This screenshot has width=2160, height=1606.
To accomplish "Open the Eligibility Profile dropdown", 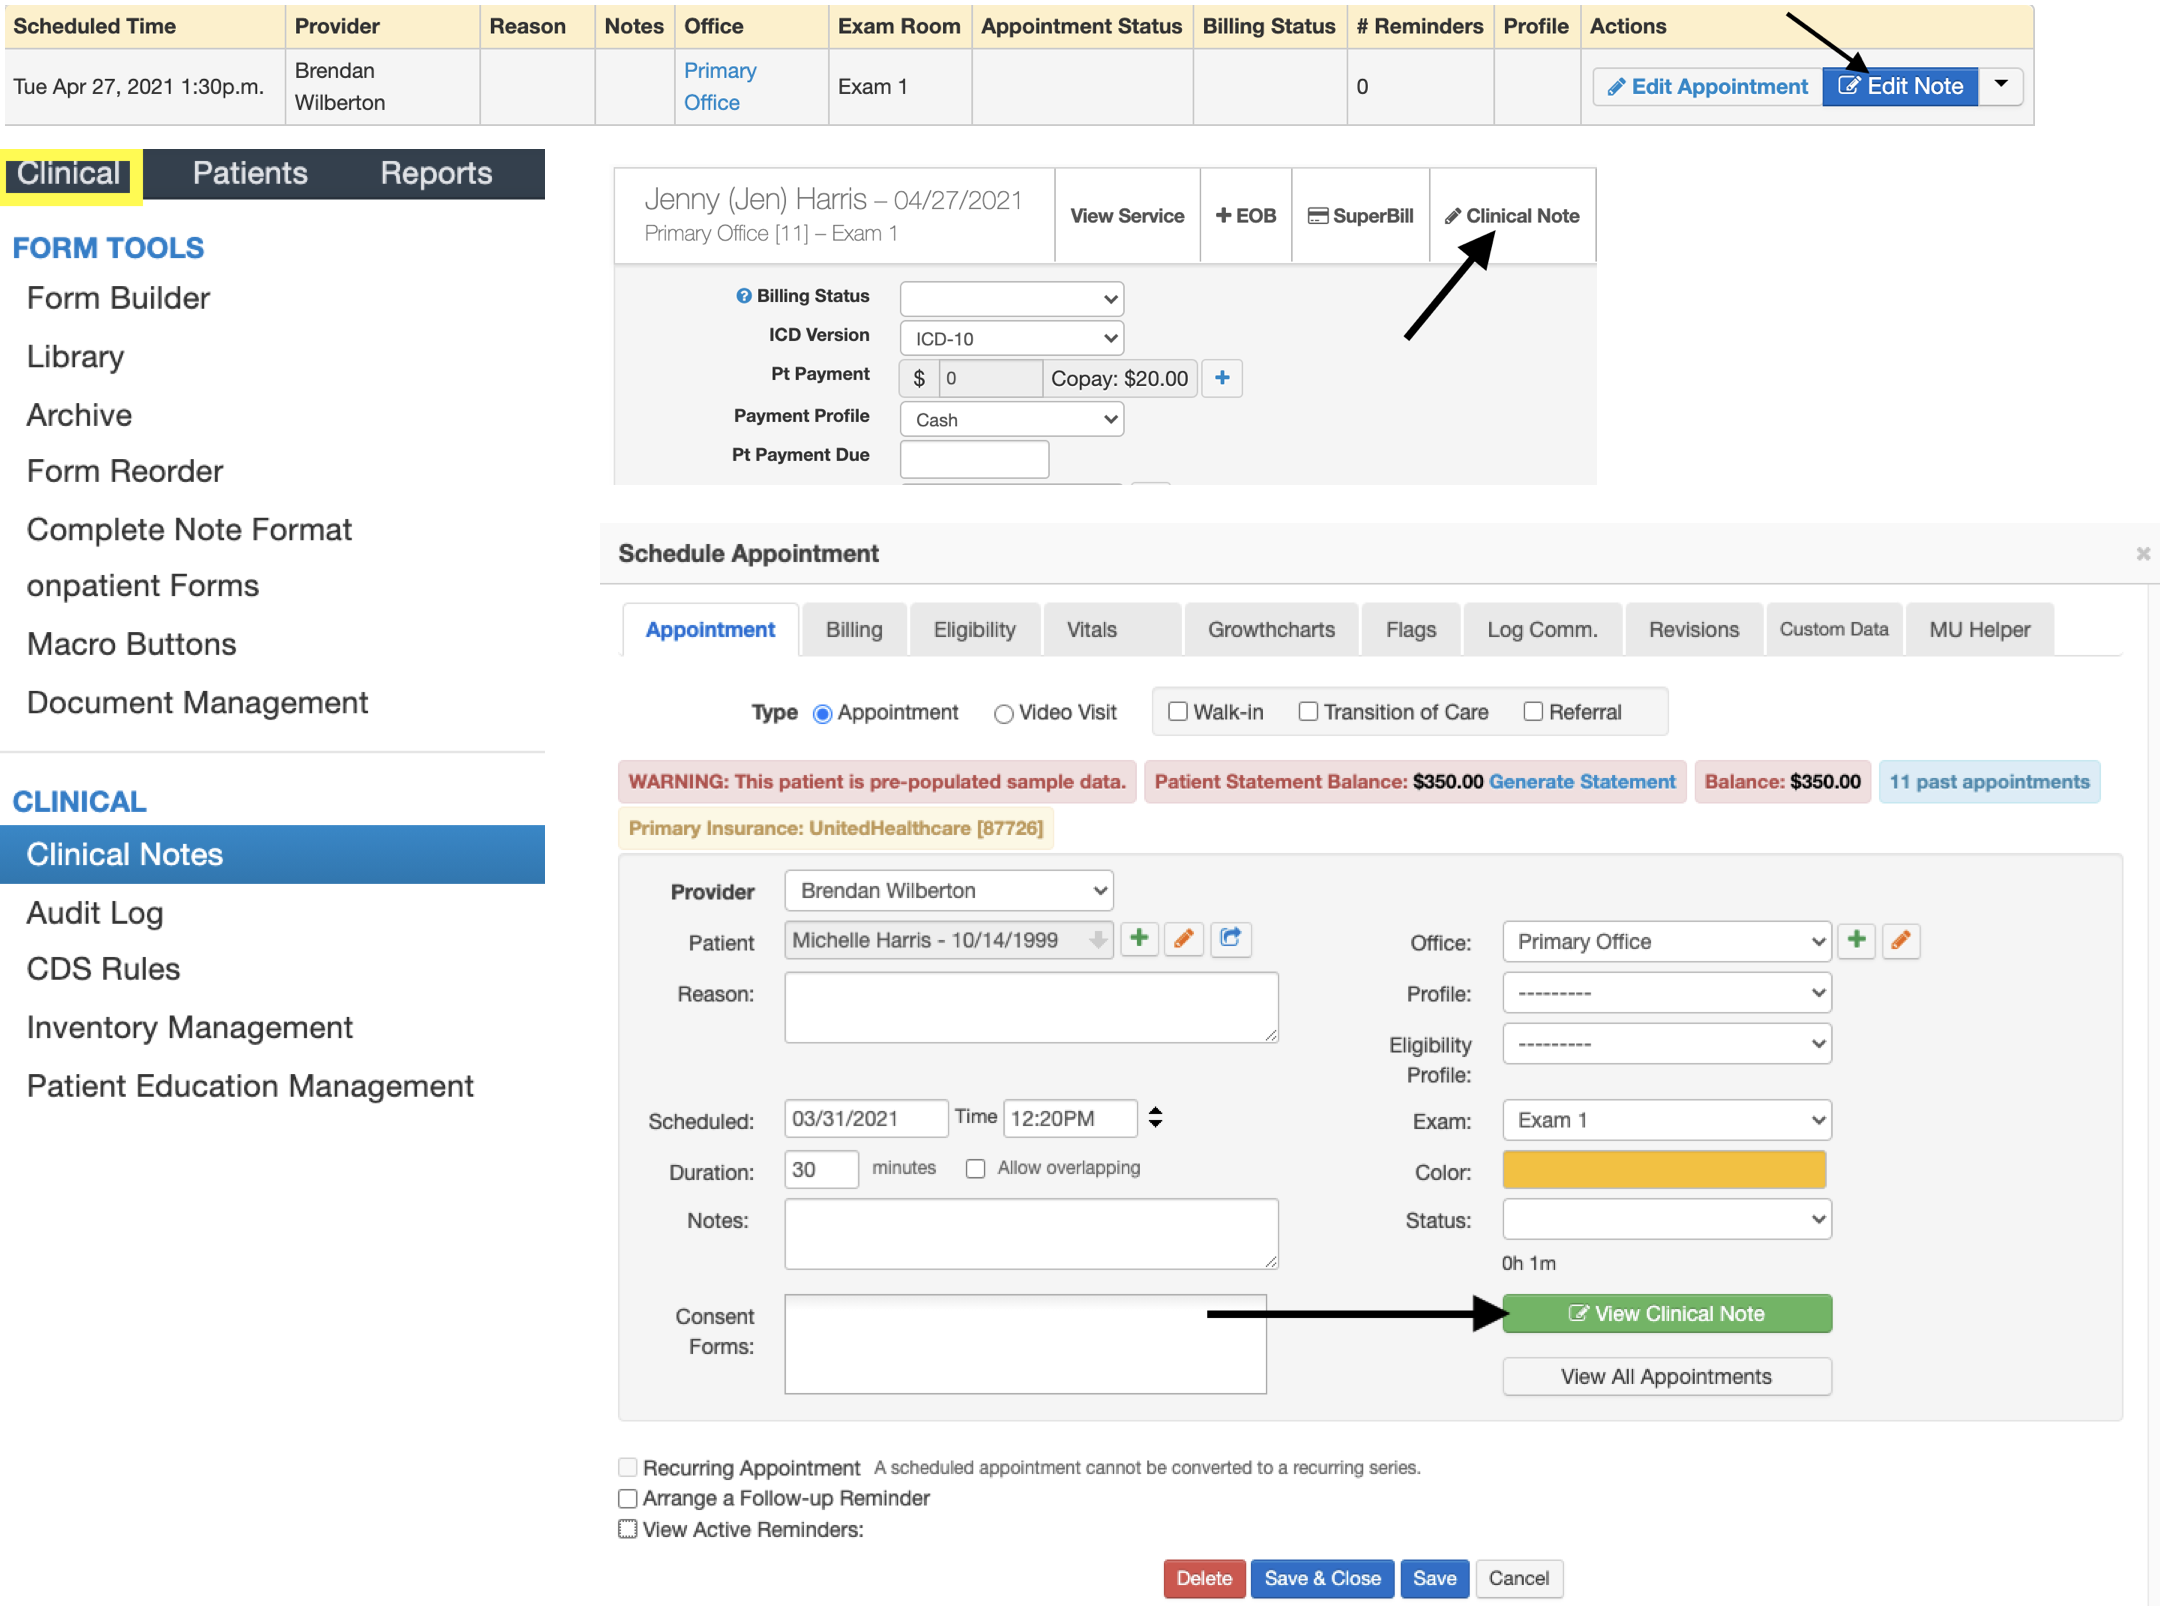I will (1666, 1044).
